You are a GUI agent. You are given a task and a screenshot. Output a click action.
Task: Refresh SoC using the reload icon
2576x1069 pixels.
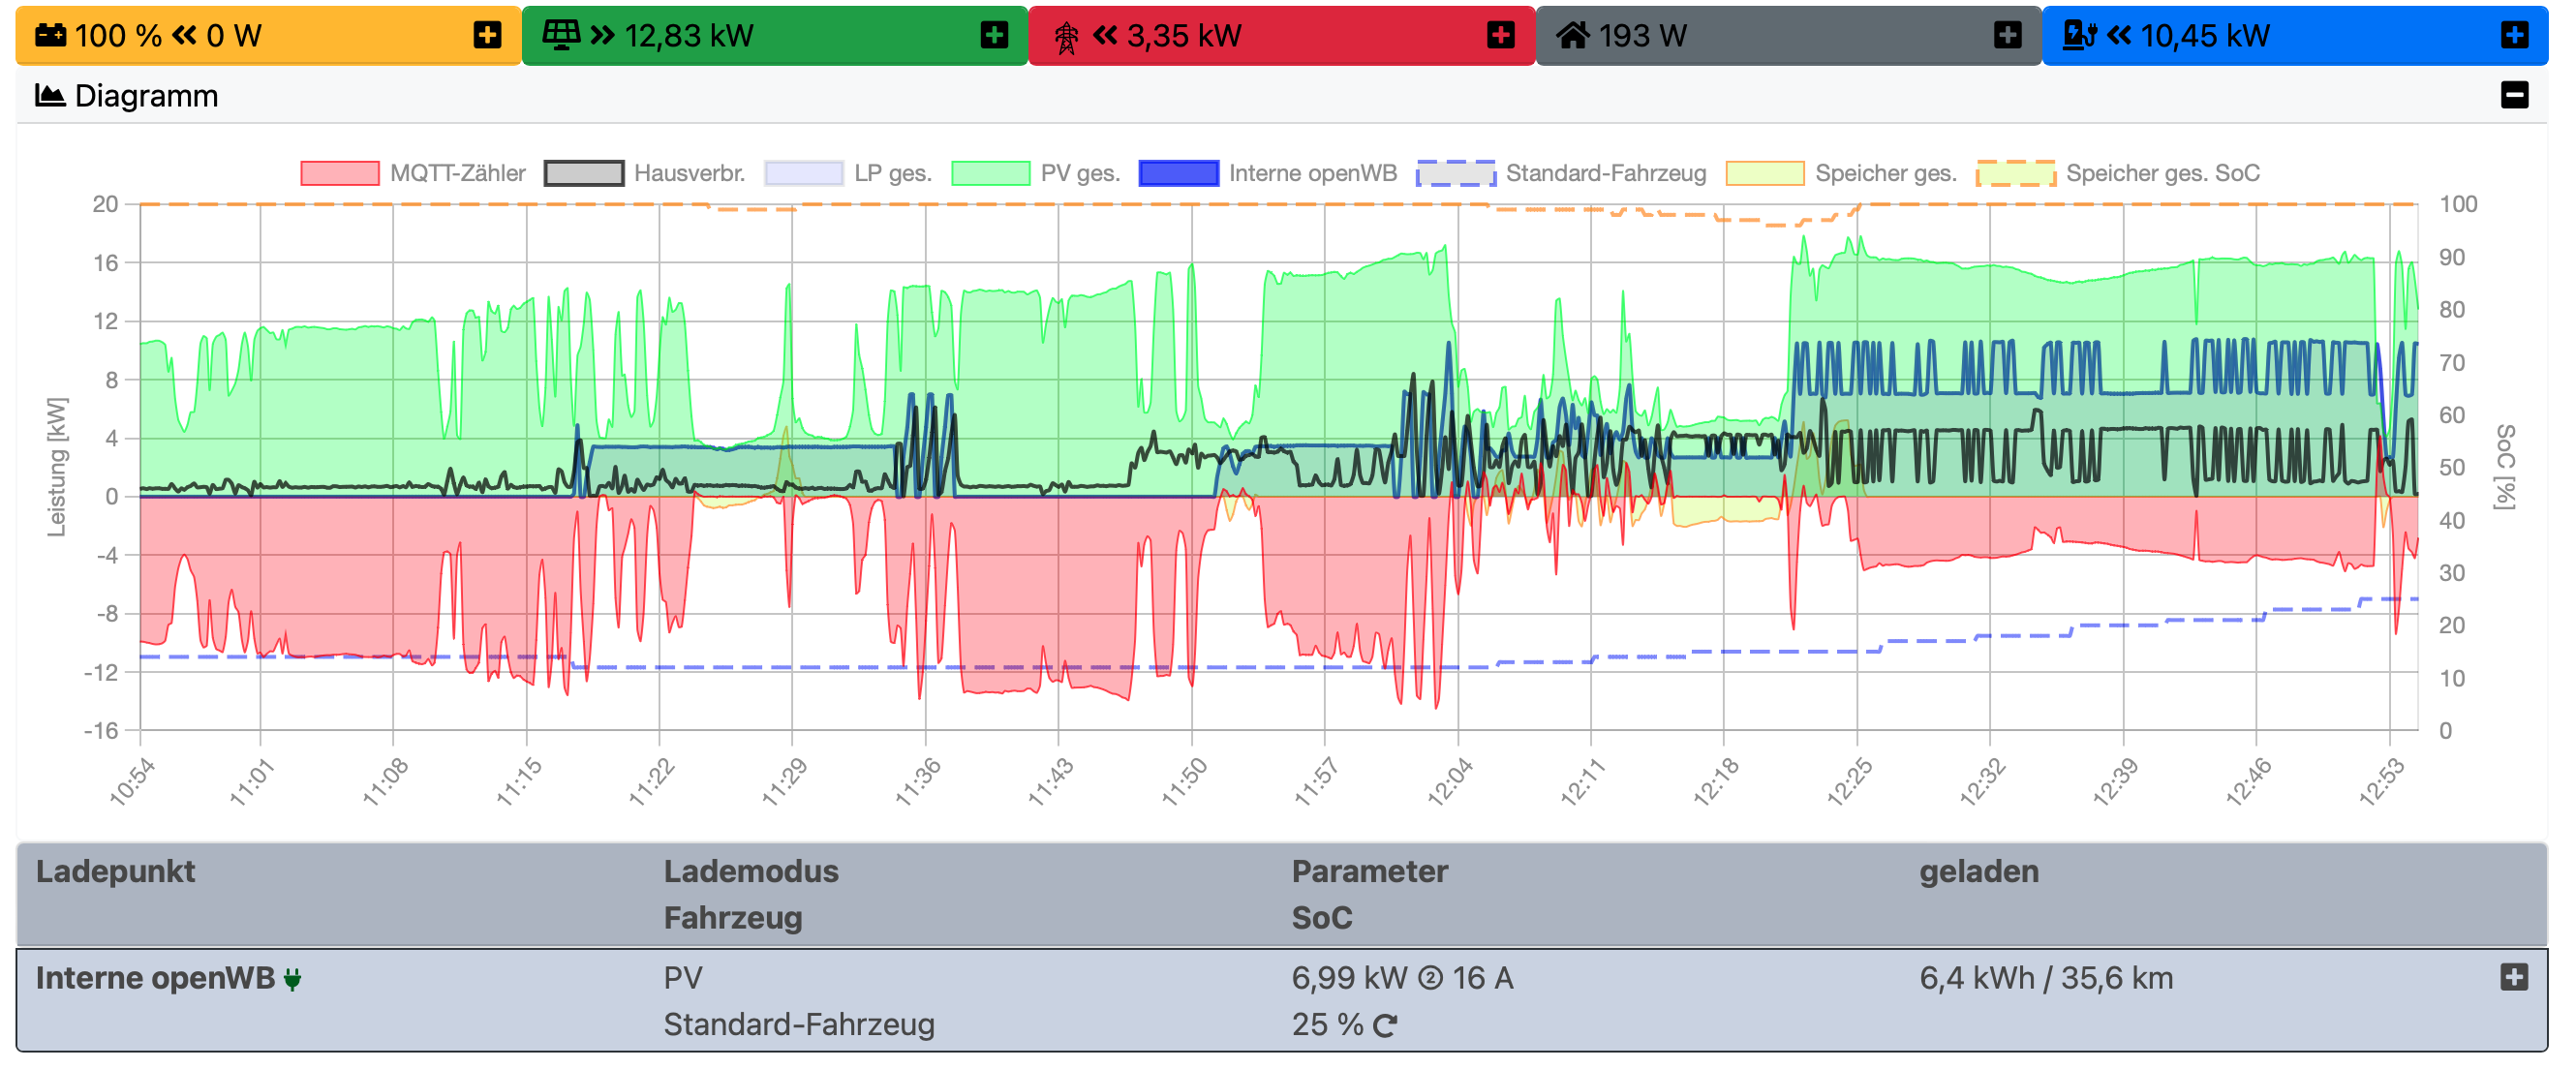click(x=1385, y=1025)
